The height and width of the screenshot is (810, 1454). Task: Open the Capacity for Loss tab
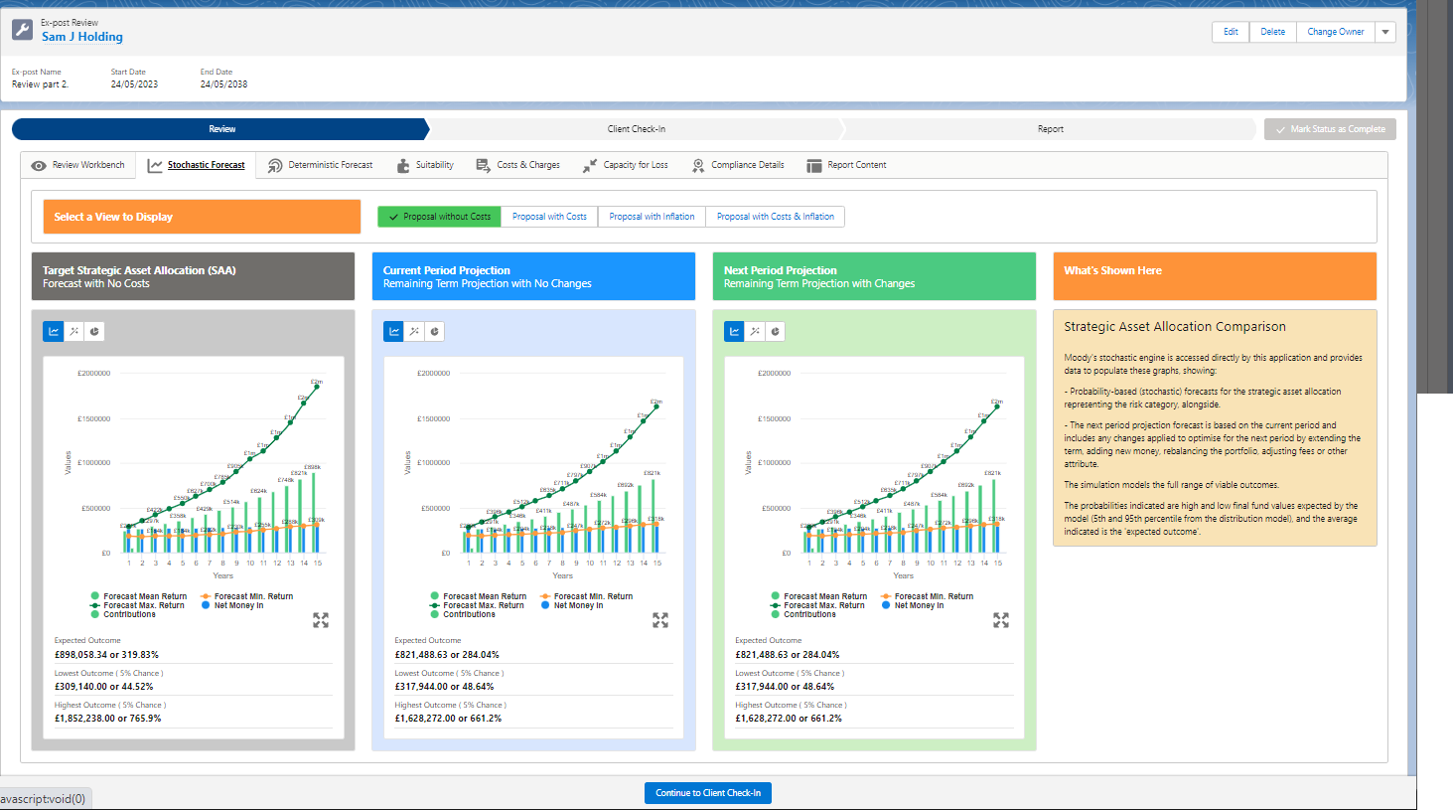(626, 165)
